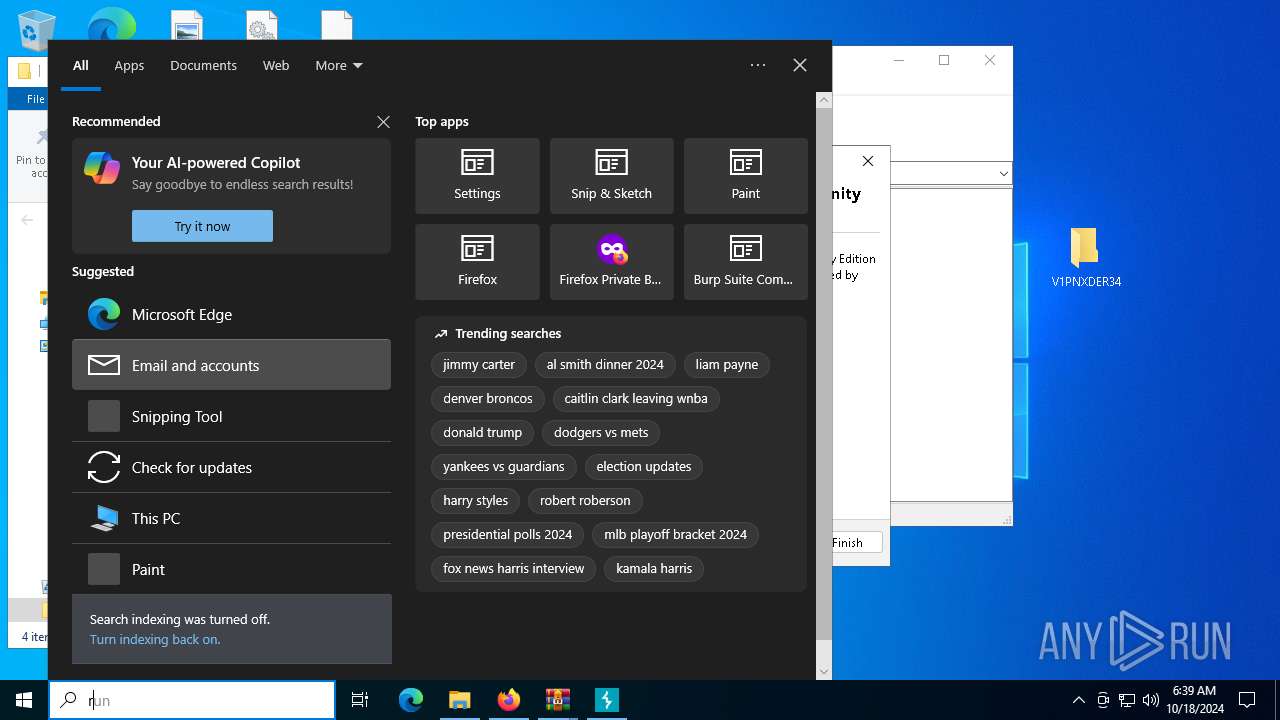
Task: Search fox news harris interview
Action: [514, 568]
